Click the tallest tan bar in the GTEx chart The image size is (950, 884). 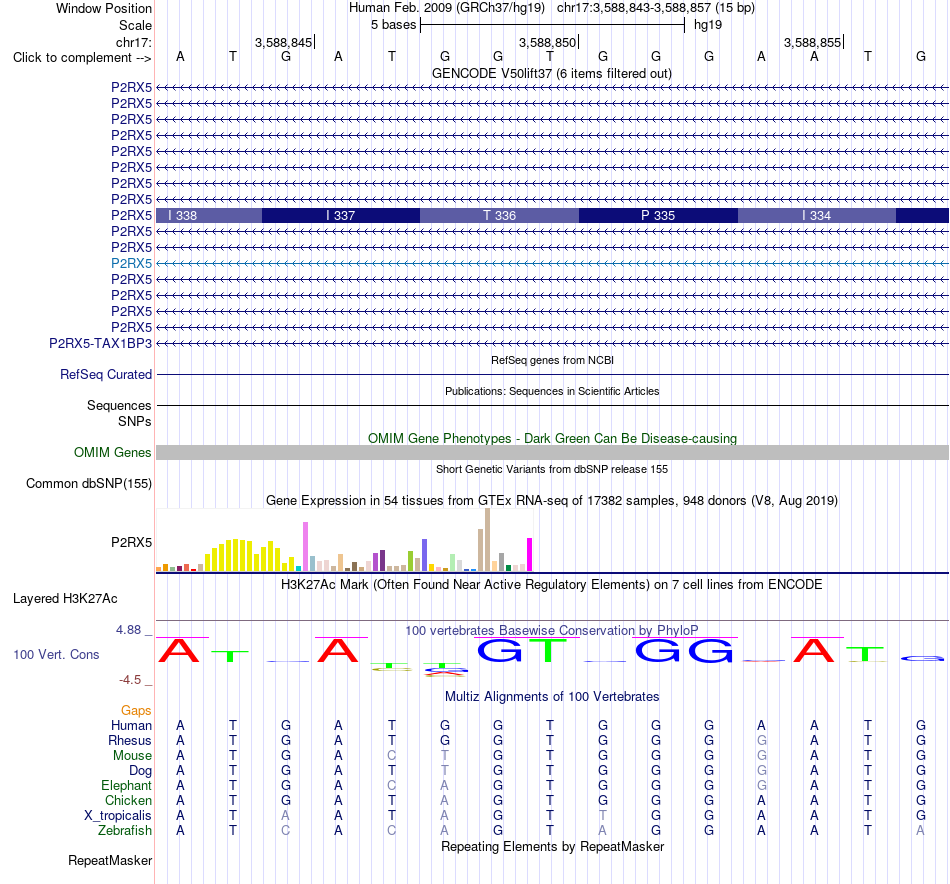pyautogui.click(x=488, y=540)
